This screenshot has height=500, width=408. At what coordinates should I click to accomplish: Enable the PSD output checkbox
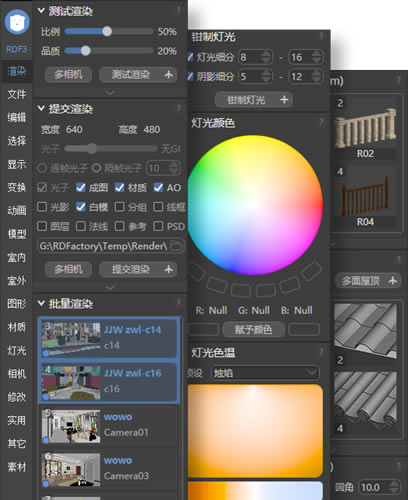[158, 226]
